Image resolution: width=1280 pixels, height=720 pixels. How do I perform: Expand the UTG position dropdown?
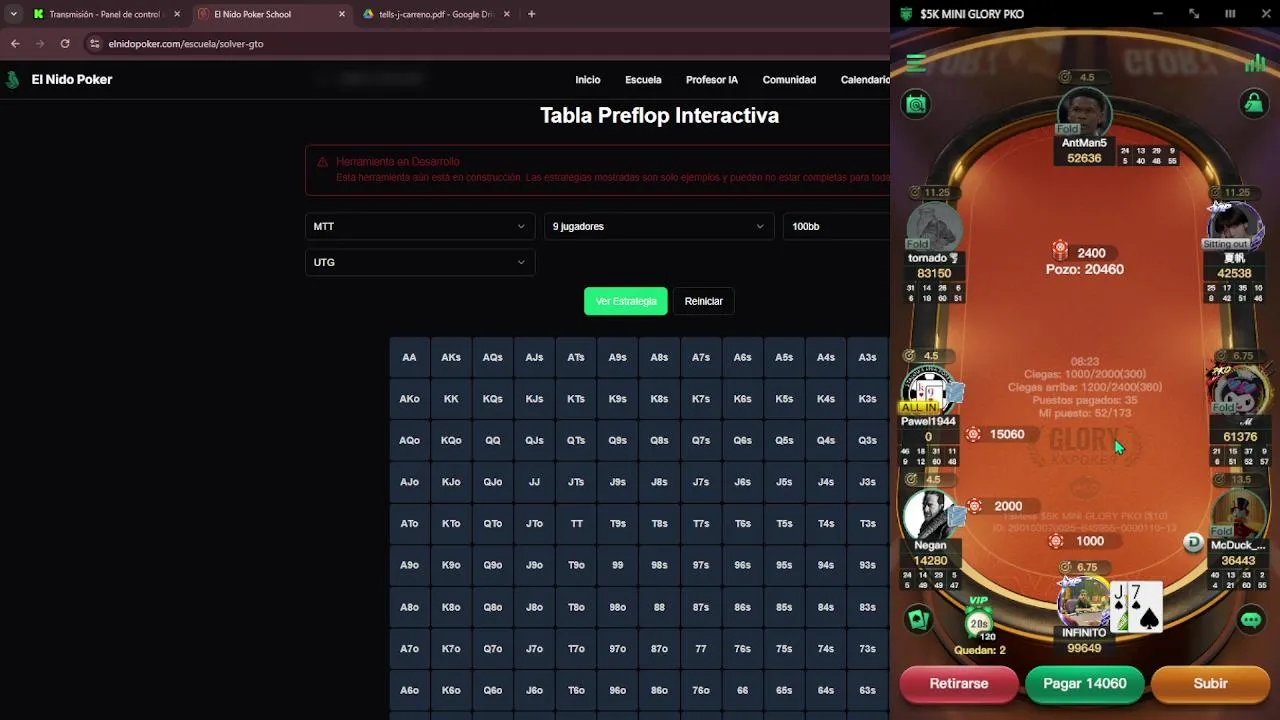click(419, 262)
